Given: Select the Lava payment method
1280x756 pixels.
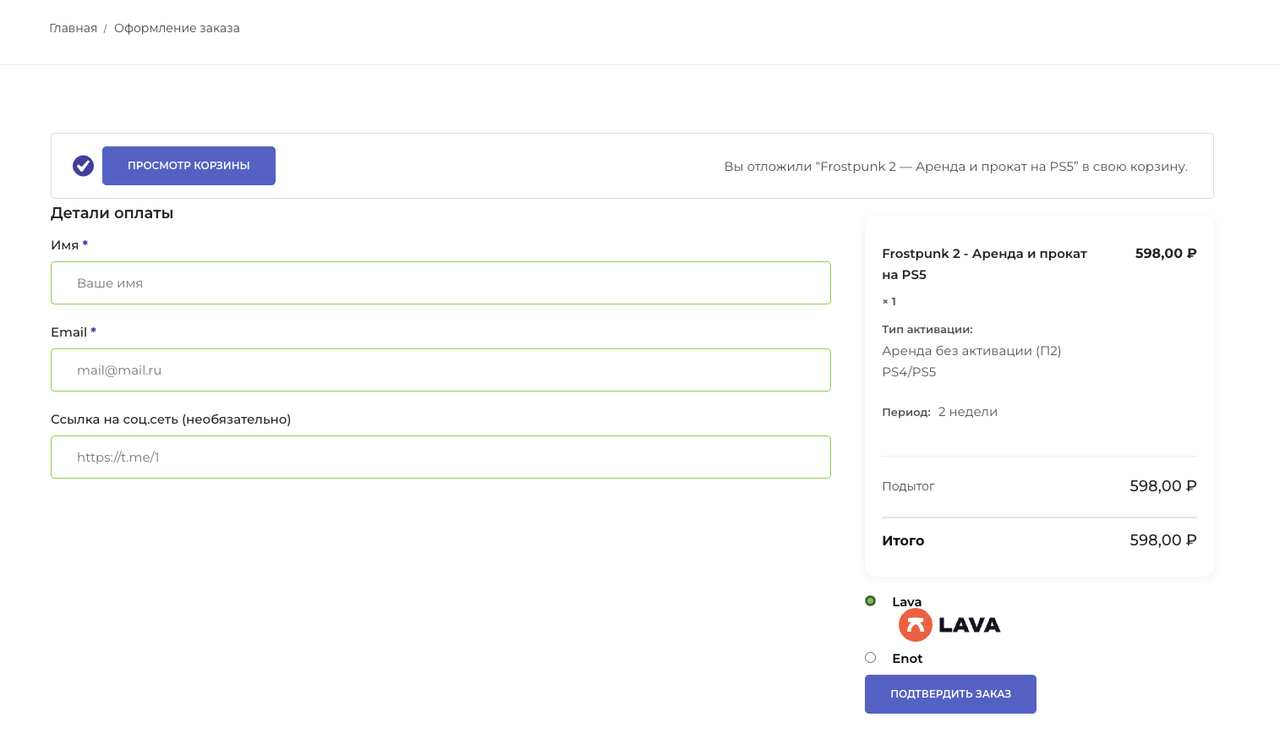Looking at the screenshot, I should point(870,601).
